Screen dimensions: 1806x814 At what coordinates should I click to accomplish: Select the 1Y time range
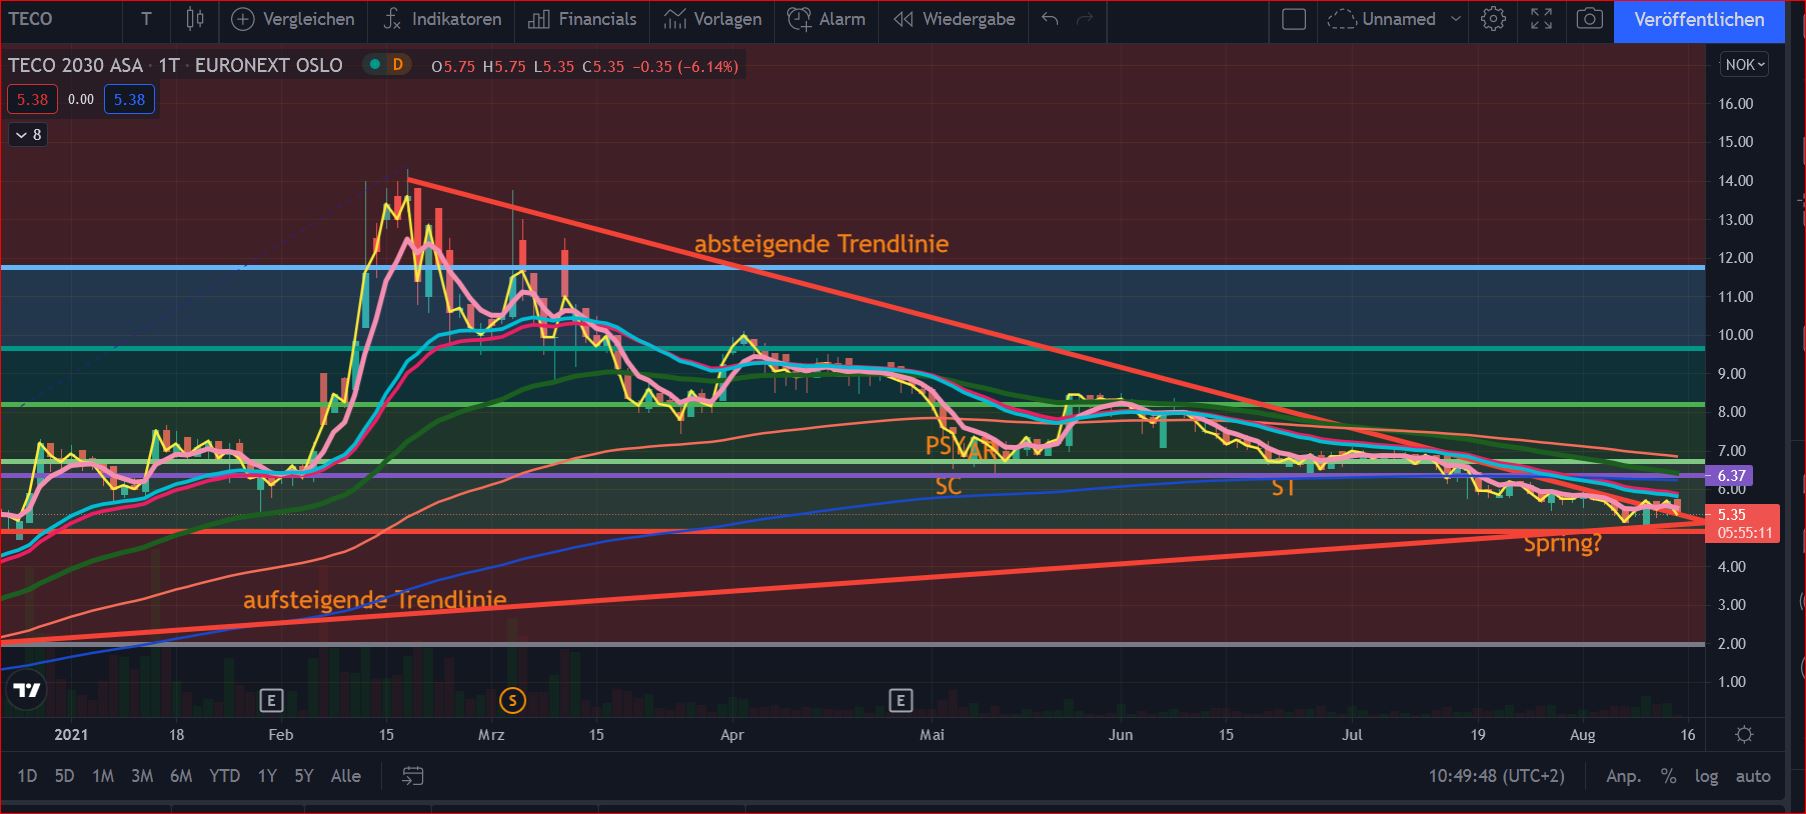coord(267,776)
